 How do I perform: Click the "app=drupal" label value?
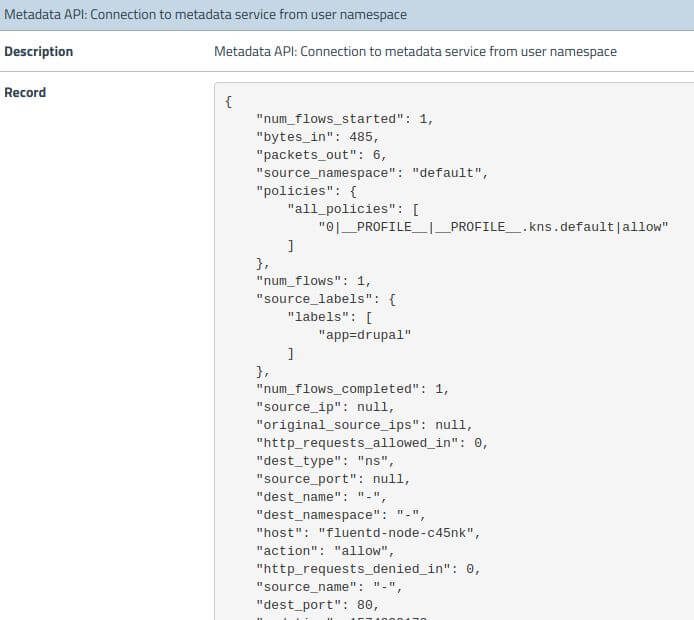365,335
